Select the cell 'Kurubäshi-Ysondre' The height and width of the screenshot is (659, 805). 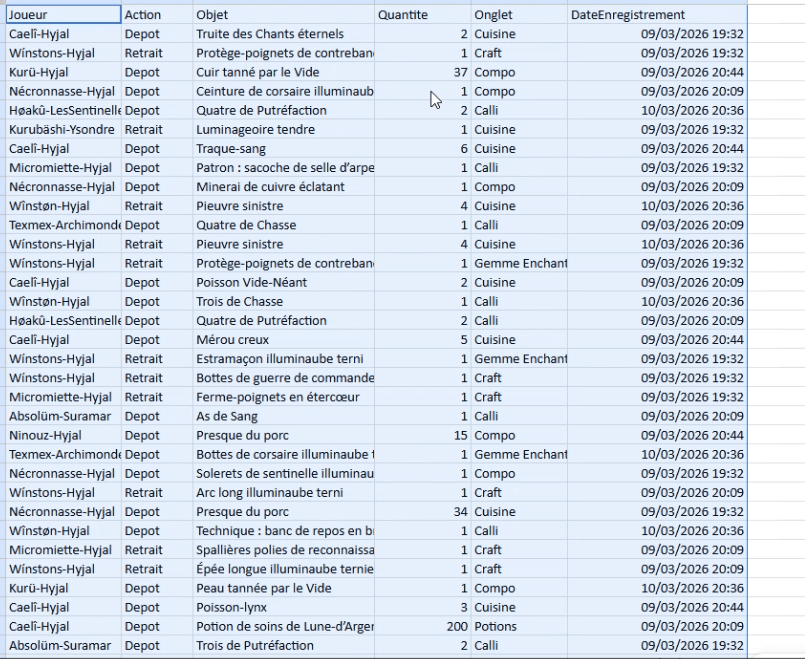(64, 129)
